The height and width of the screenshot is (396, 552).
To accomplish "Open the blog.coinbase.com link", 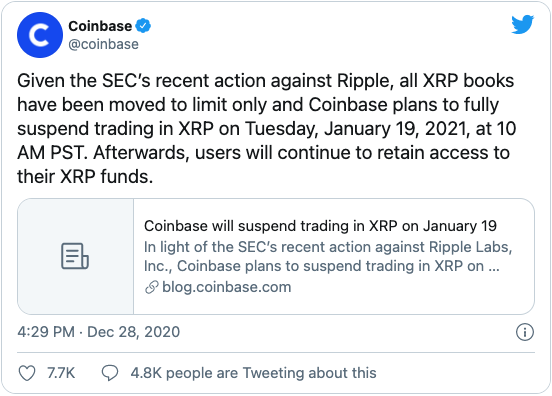I will click(227, 287).
